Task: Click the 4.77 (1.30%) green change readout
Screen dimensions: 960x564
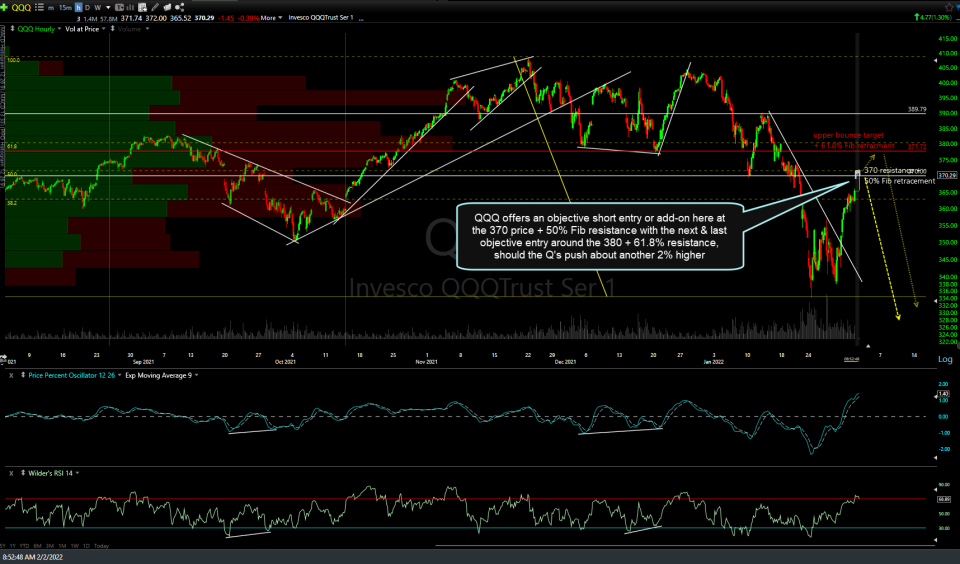Action: coord(933,17)
